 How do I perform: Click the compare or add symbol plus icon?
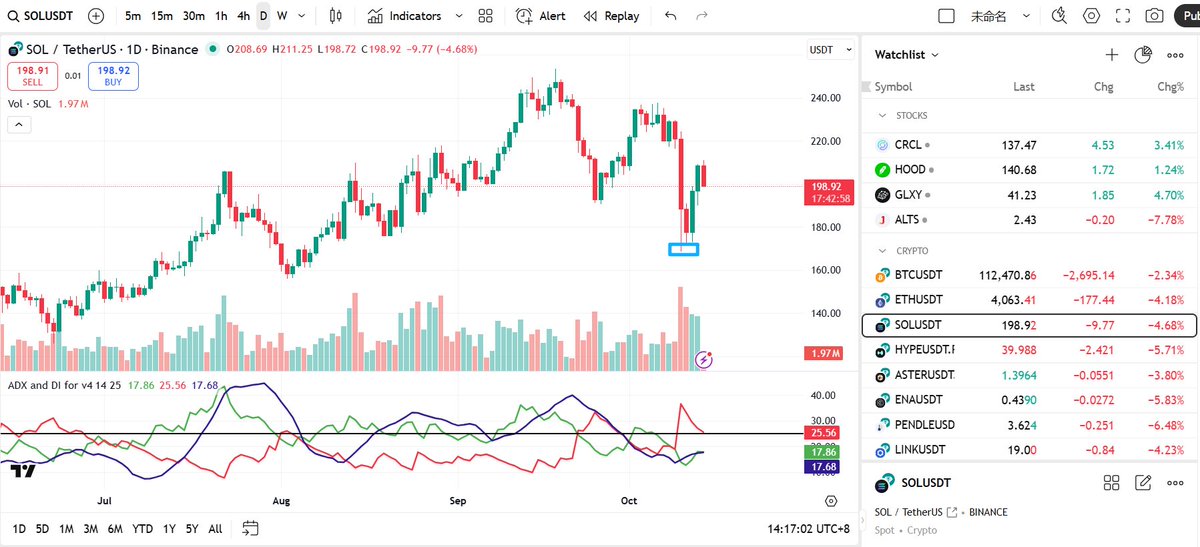(95, 16)
